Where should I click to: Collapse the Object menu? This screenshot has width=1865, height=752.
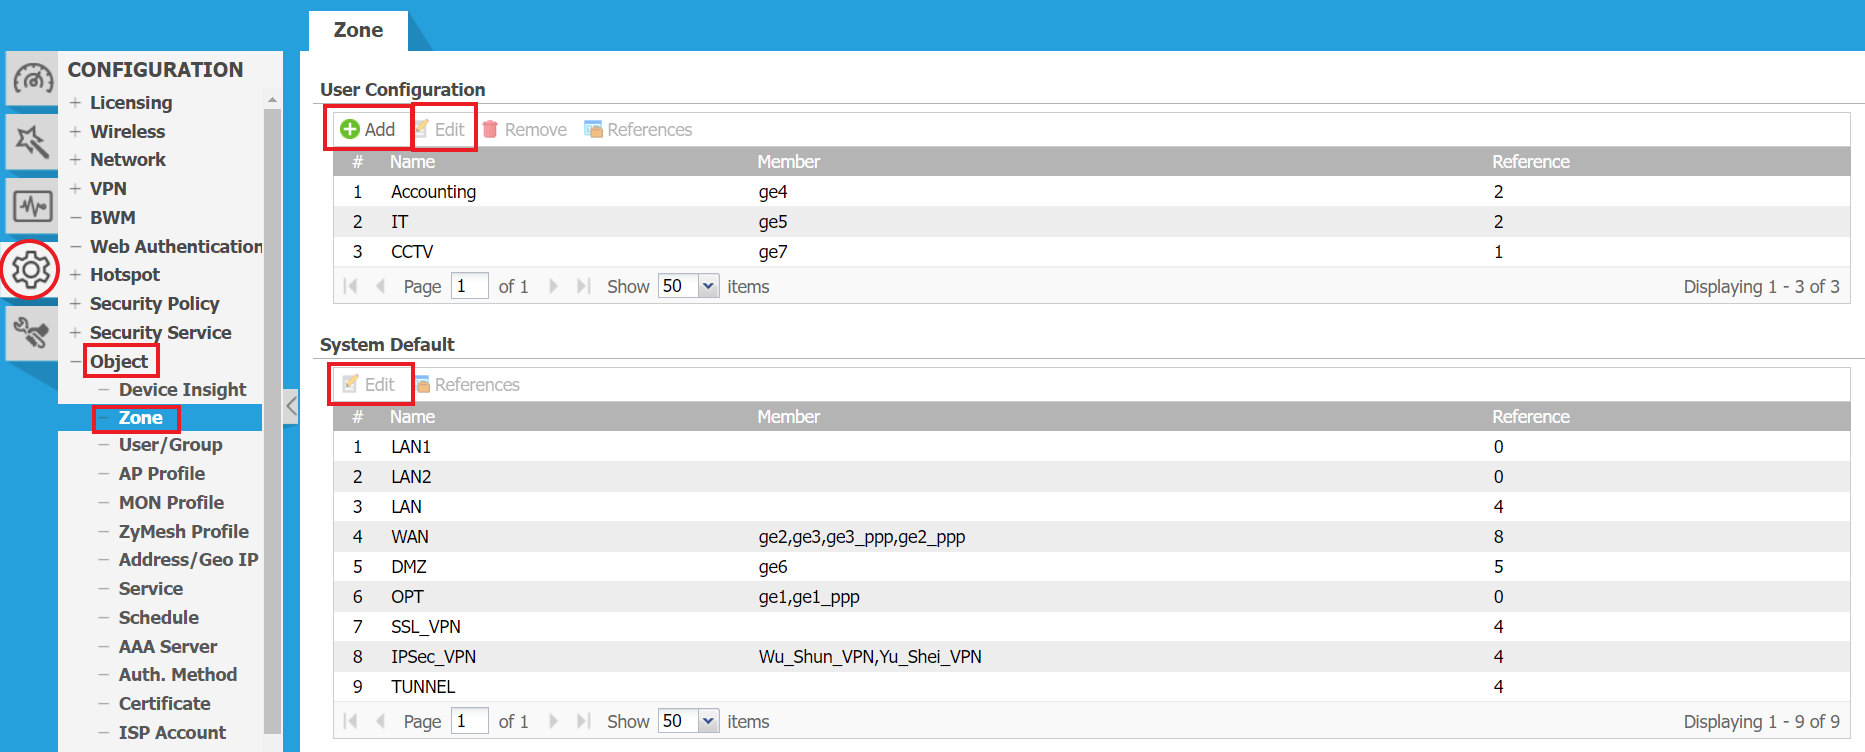75,361
